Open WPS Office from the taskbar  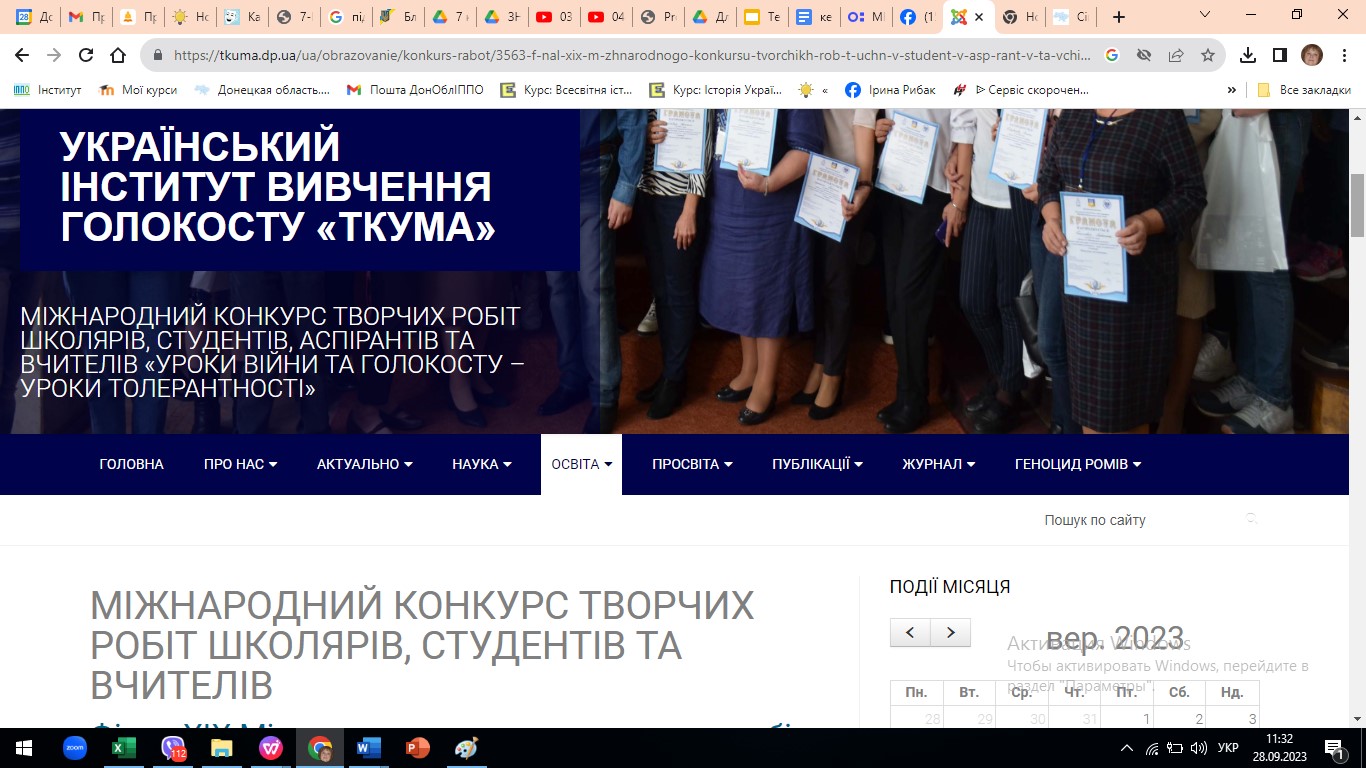point(271,747)
